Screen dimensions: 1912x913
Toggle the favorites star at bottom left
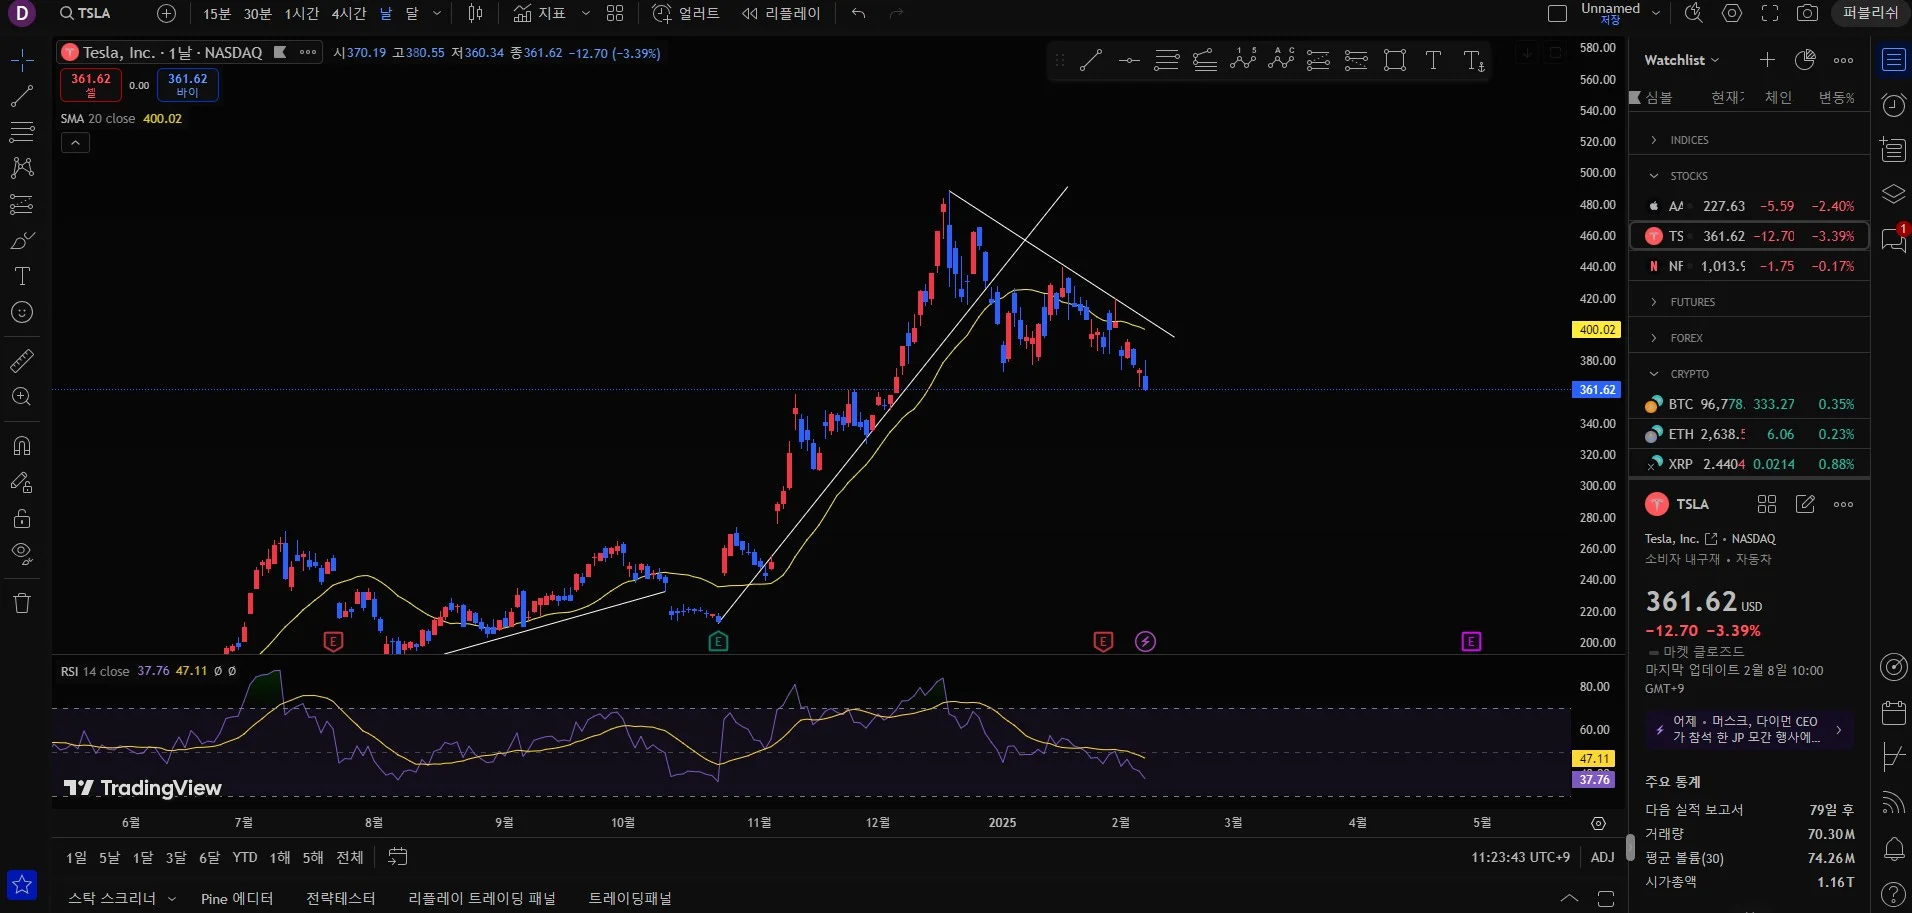point(22,884)
